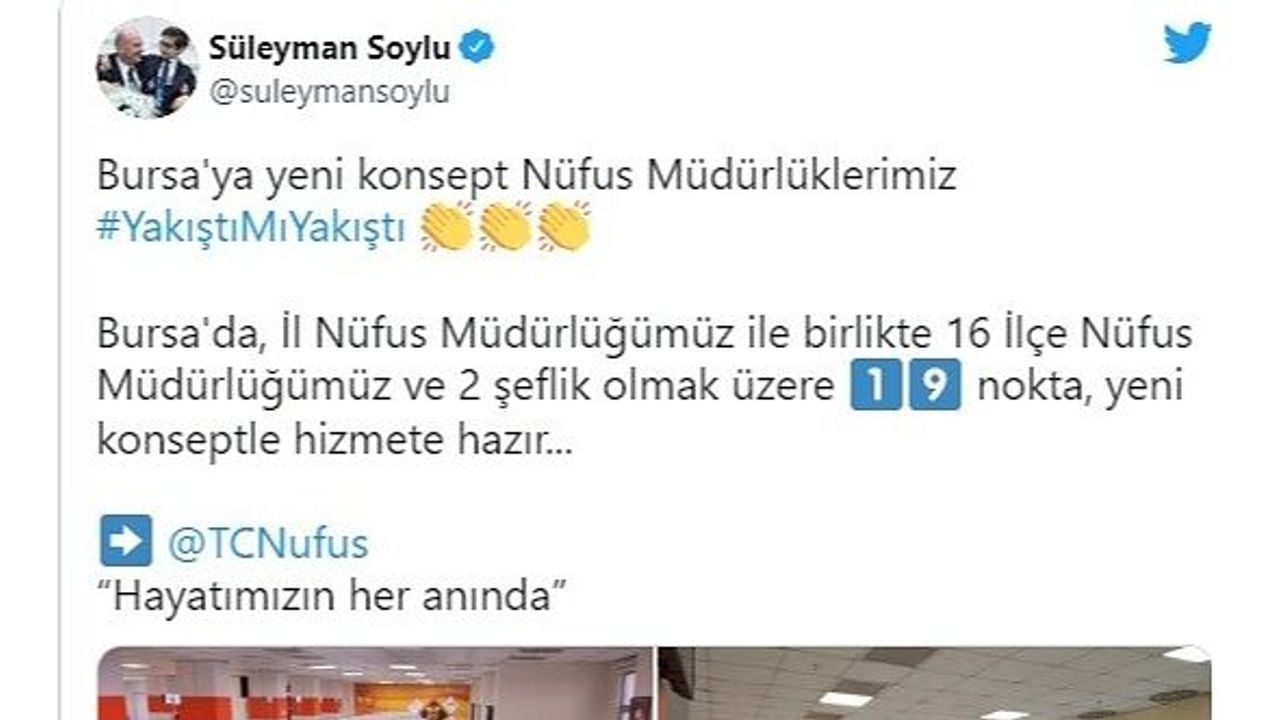Open Süleyman Soylu's profile avatar
Viewport: 1280px width, 720px height.
click(x=146, y=67)
